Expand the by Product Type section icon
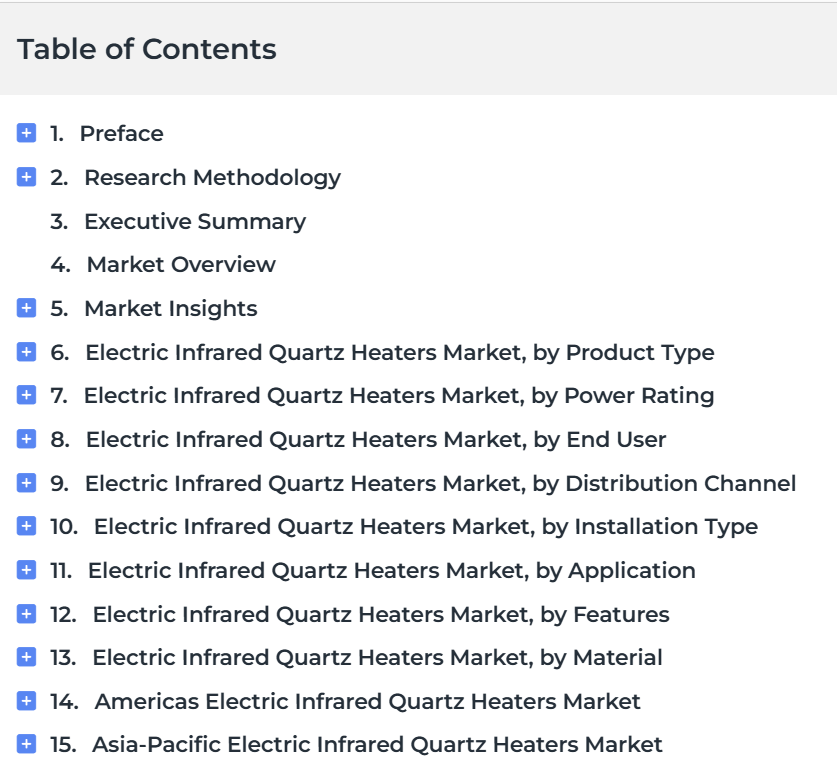The width and height of the screenshot is (837, 765). (x=26, y=352)
